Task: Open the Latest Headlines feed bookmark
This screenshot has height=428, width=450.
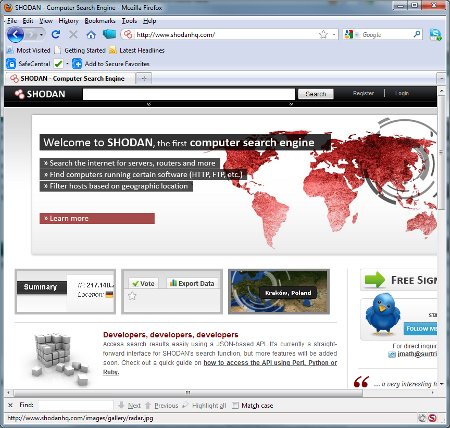Action: tap(137, 50)
